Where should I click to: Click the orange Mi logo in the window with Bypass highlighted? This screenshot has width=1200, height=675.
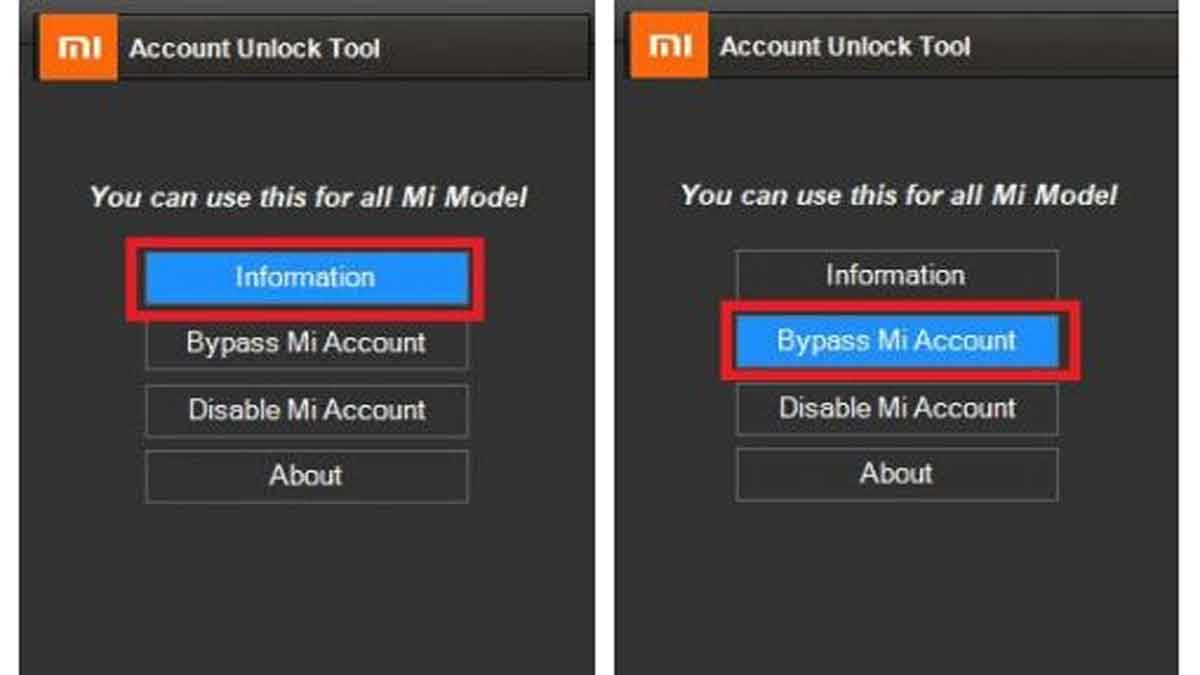[x=669, y=46]
